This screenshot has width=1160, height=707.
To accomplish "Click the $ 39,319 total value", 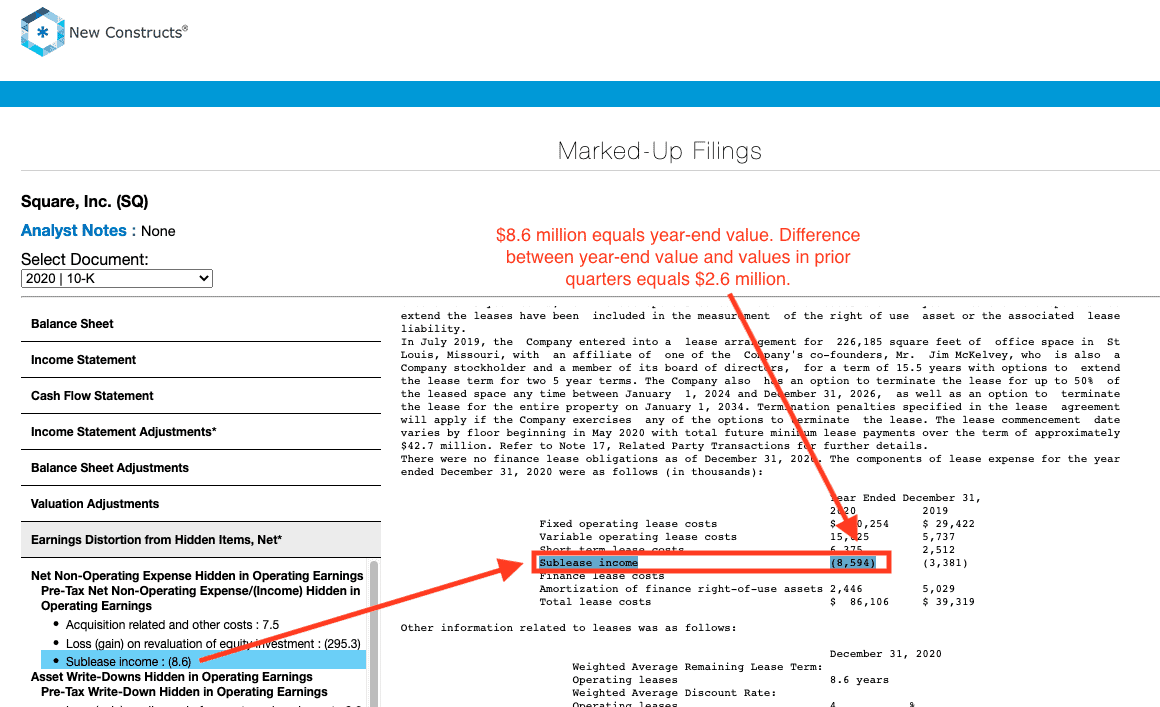I will coord(948,602).
